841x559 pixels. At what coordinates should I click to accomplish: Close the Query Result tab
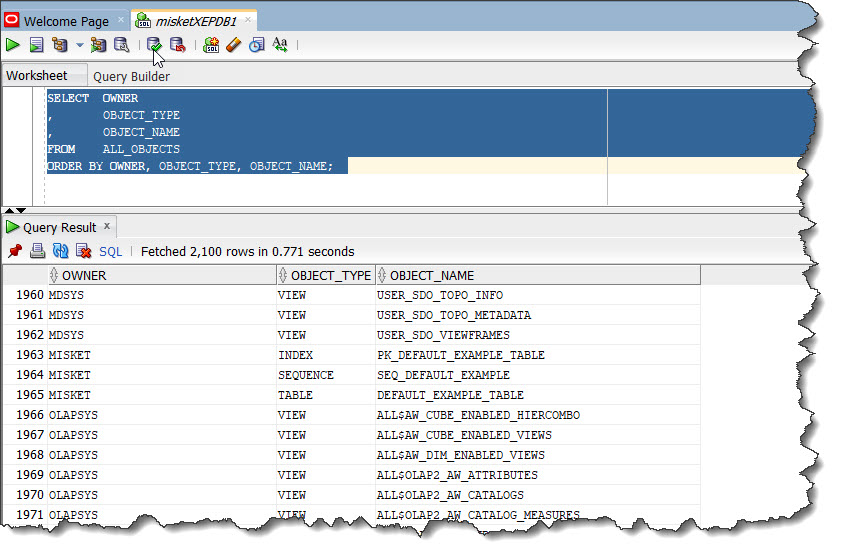pyautogui.click(x=107, y=226)
